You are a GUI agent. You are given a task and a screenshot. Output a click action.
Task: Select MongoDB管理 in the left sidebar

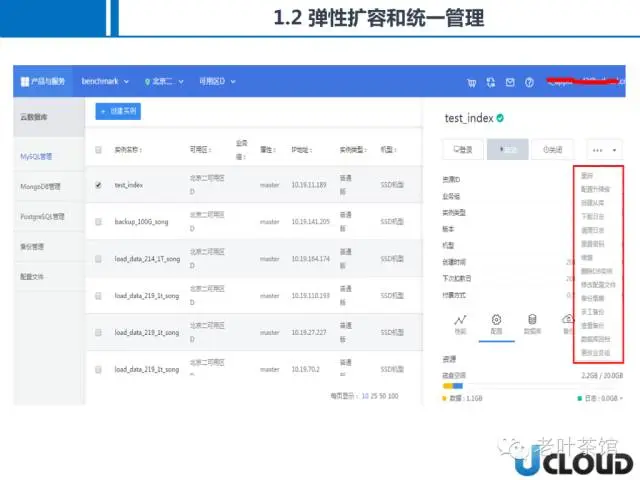coord(40,187)
